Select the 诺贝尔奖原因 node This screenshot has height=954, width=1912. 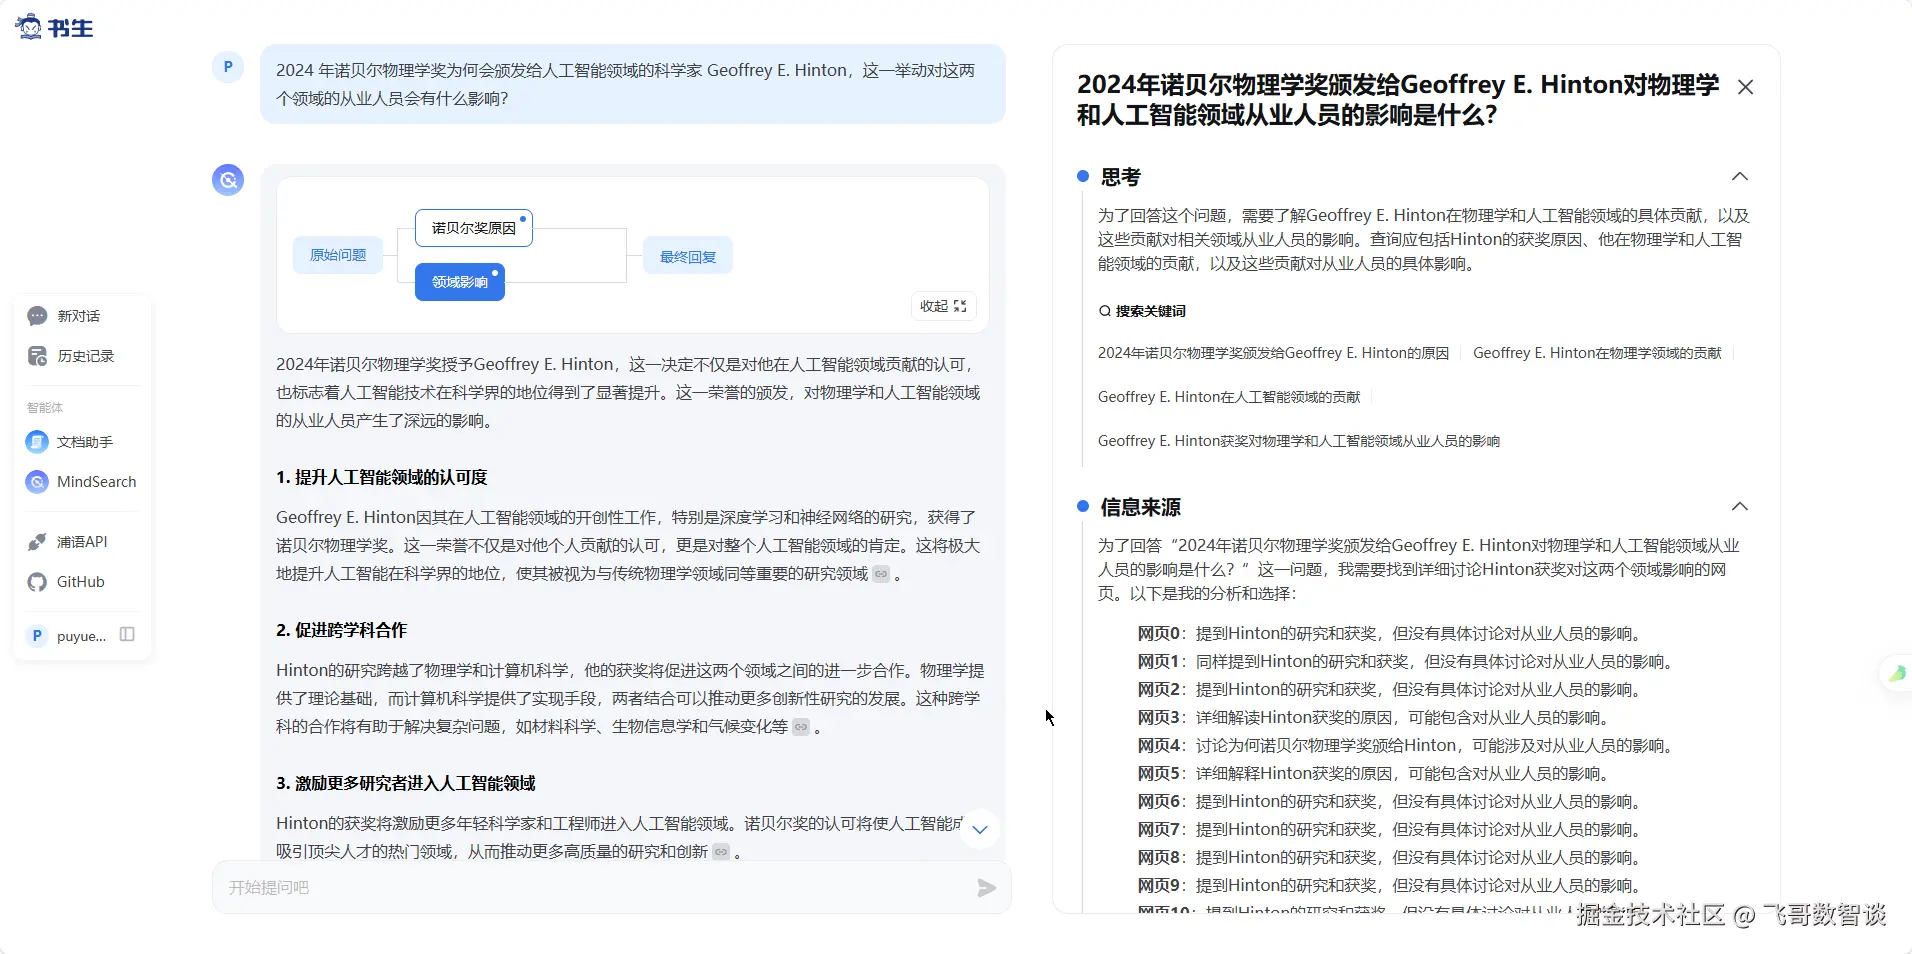pyautogui.click(x=474, y=228)
